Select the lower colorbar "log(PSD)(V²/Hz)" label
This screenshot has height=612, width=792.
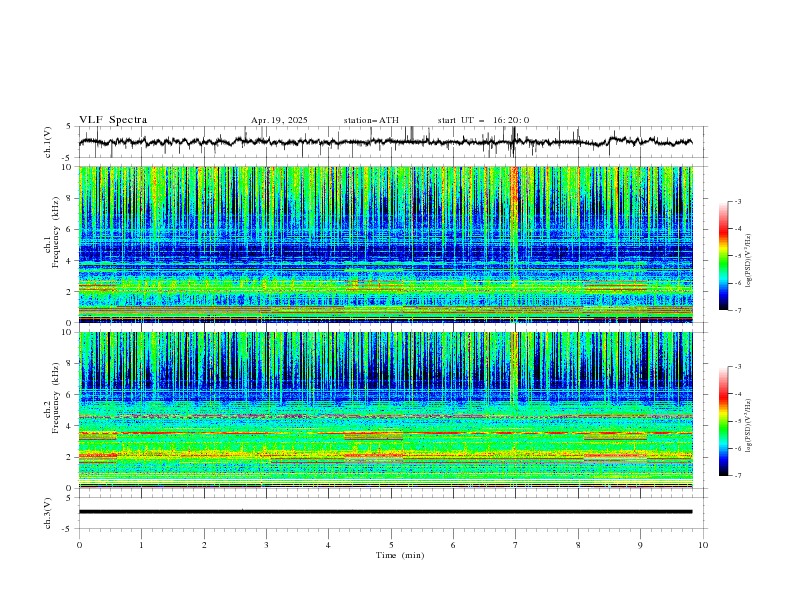(748, 425)
